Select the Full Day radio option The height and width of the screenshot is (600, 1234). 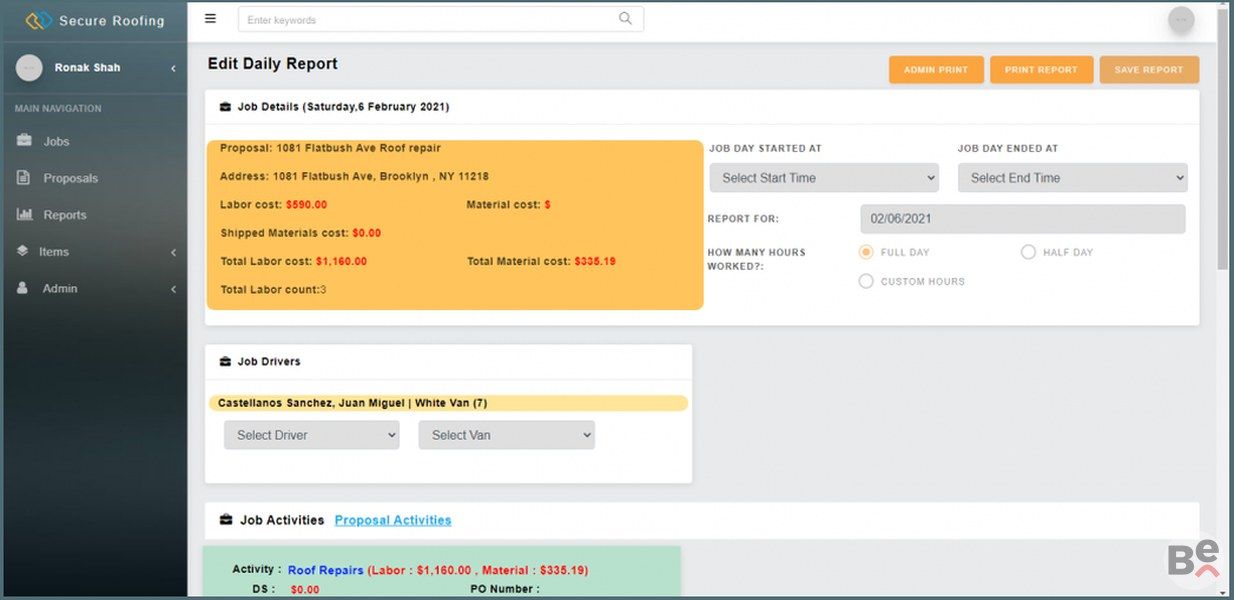[x=866, y=252]
